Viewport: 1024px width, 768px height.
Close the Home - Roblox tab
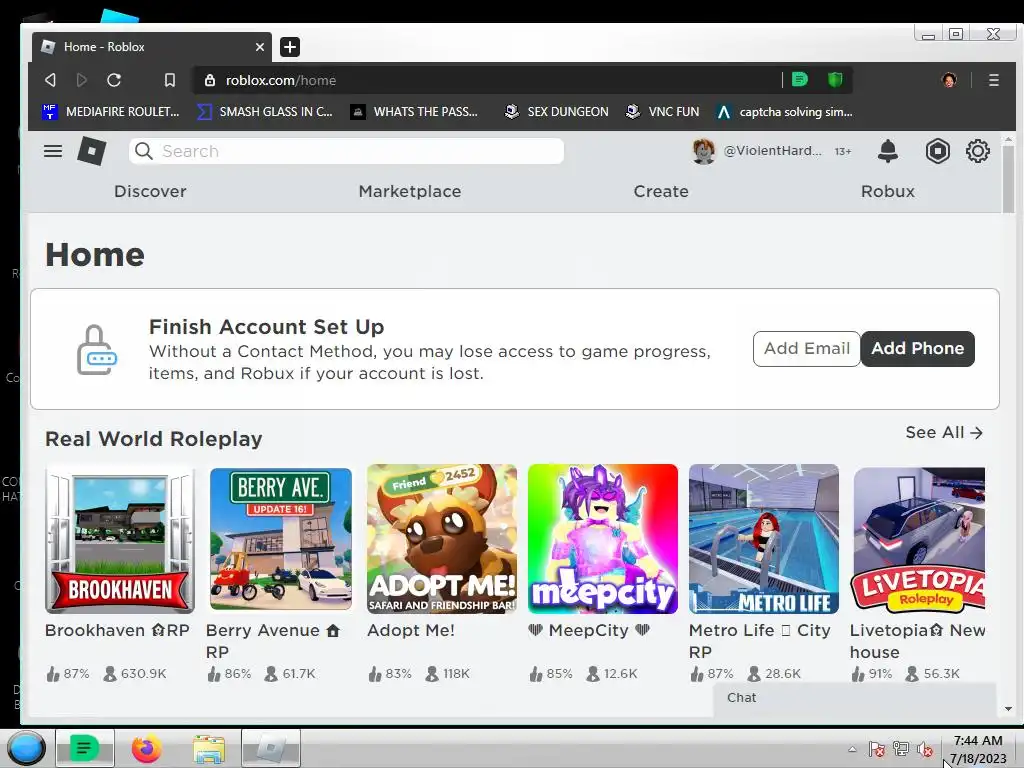point(259,47)
